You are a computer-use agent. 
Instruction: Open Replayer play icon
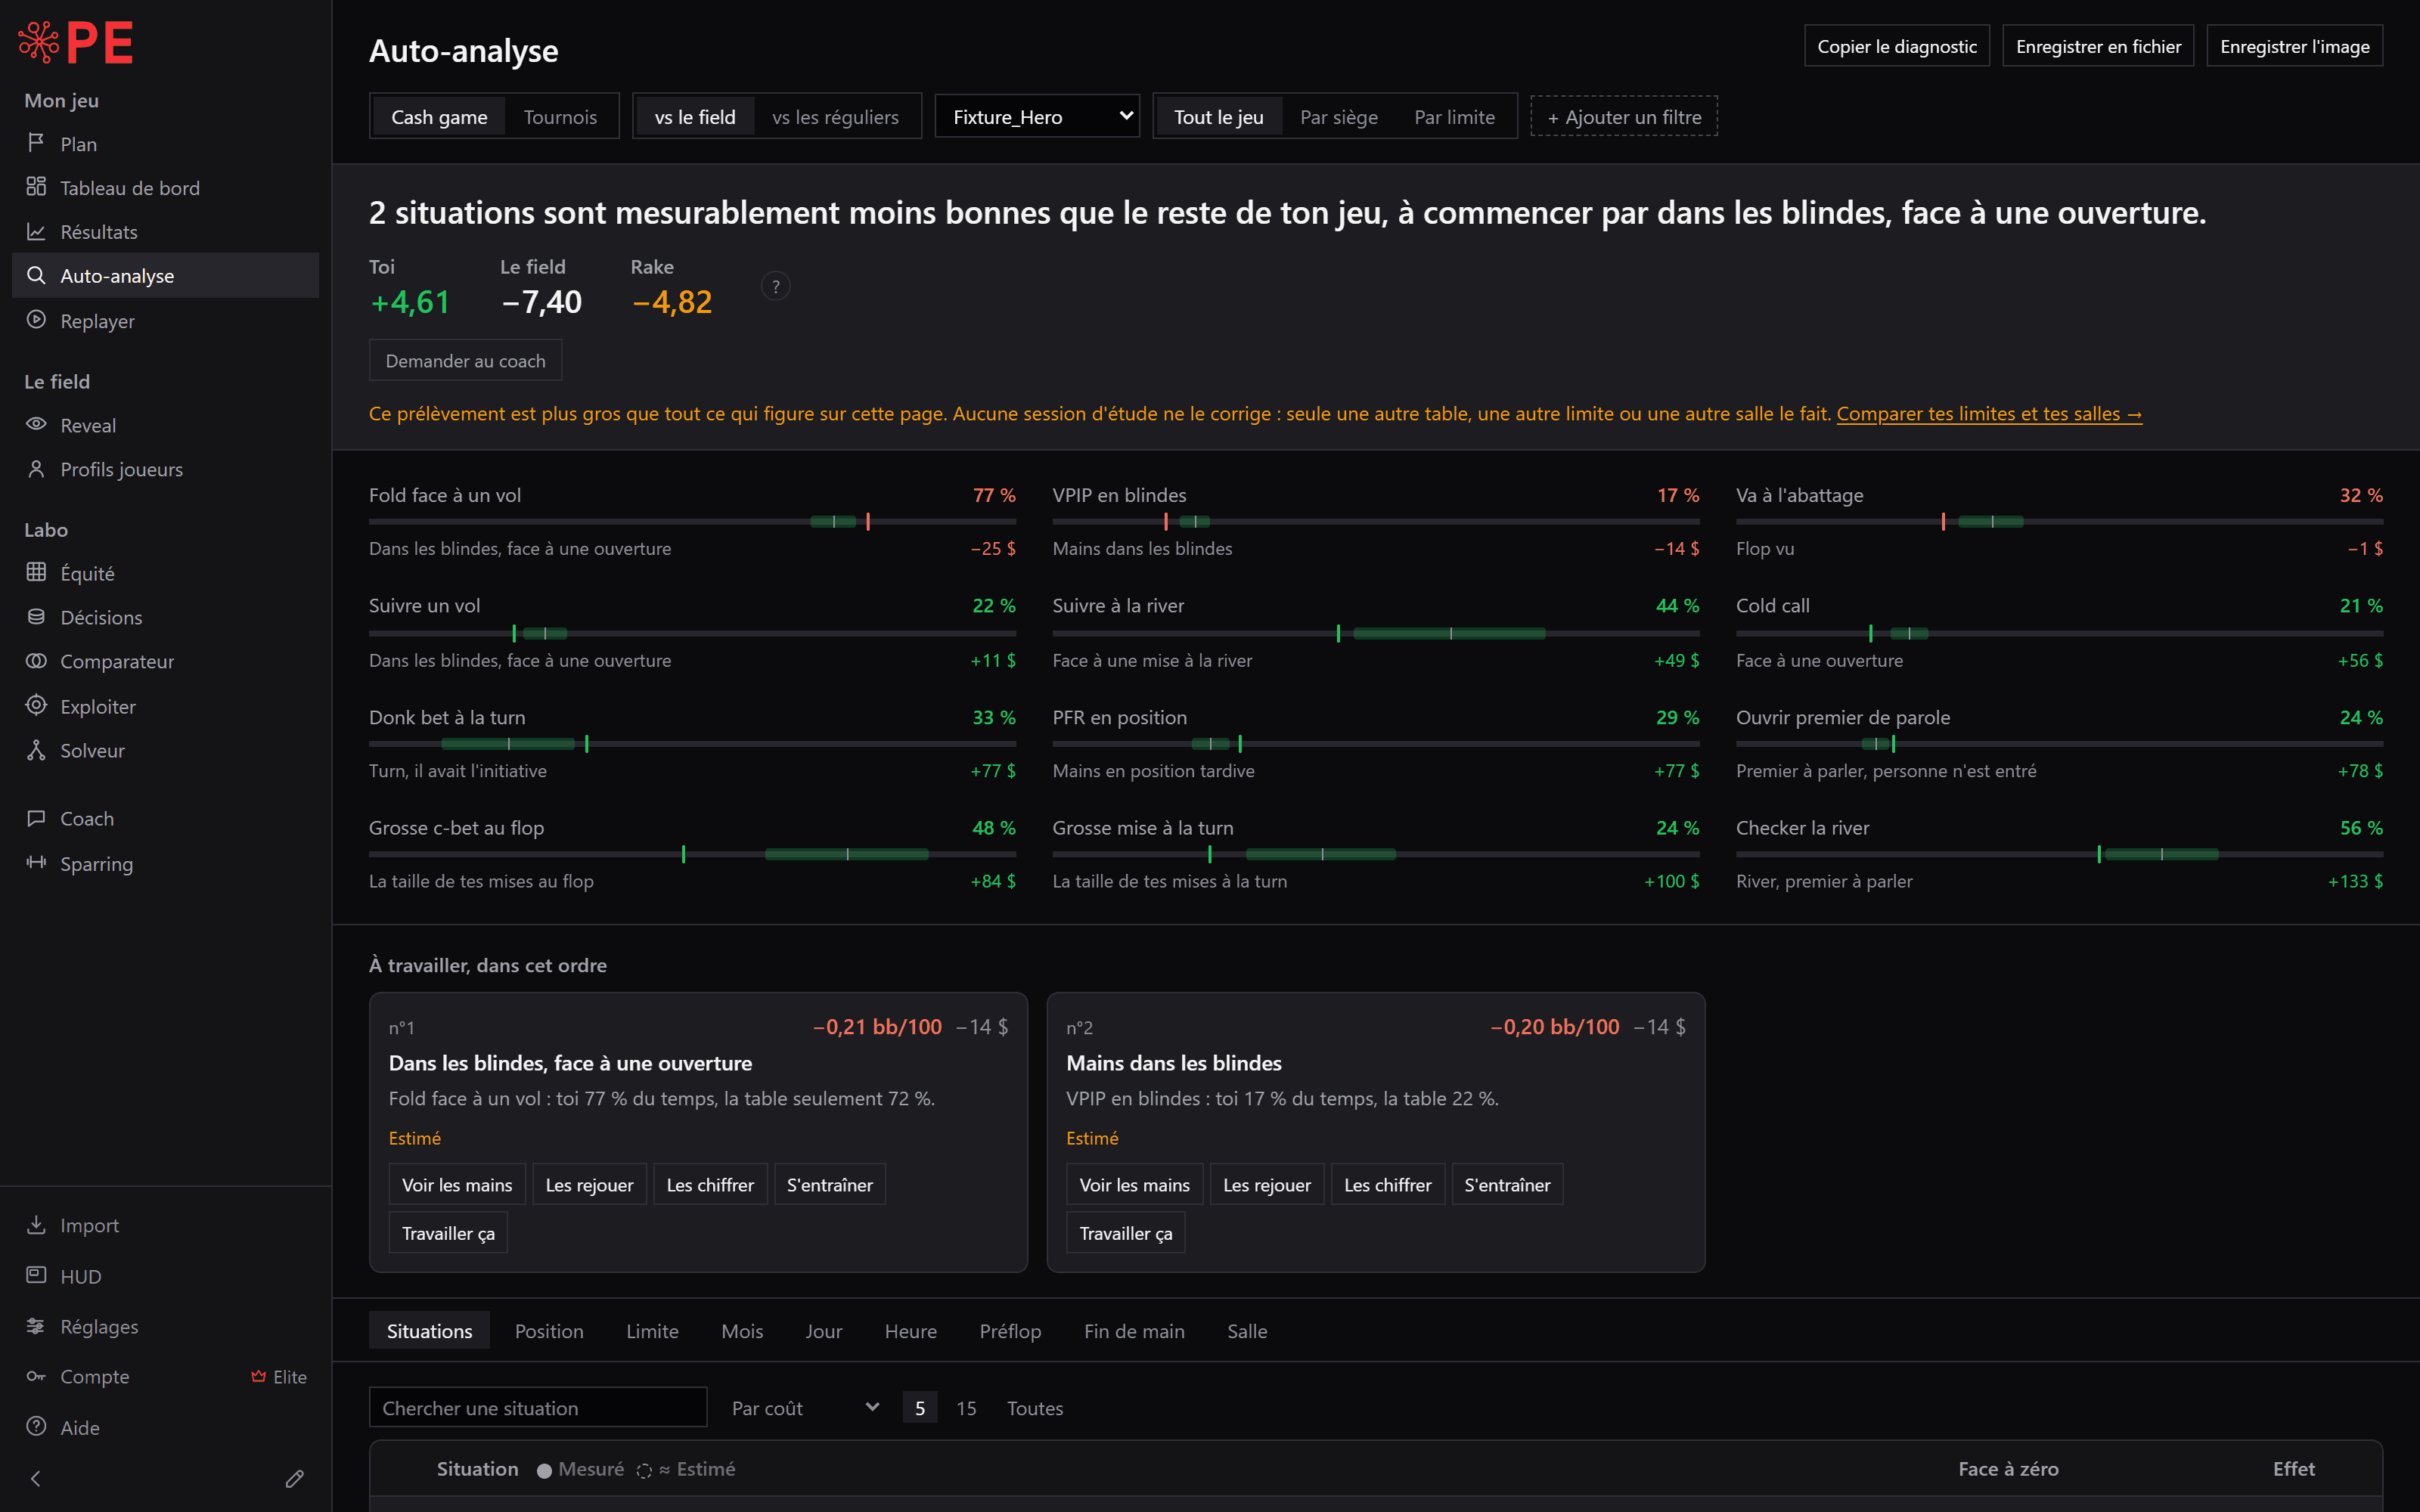click(36, 320)
